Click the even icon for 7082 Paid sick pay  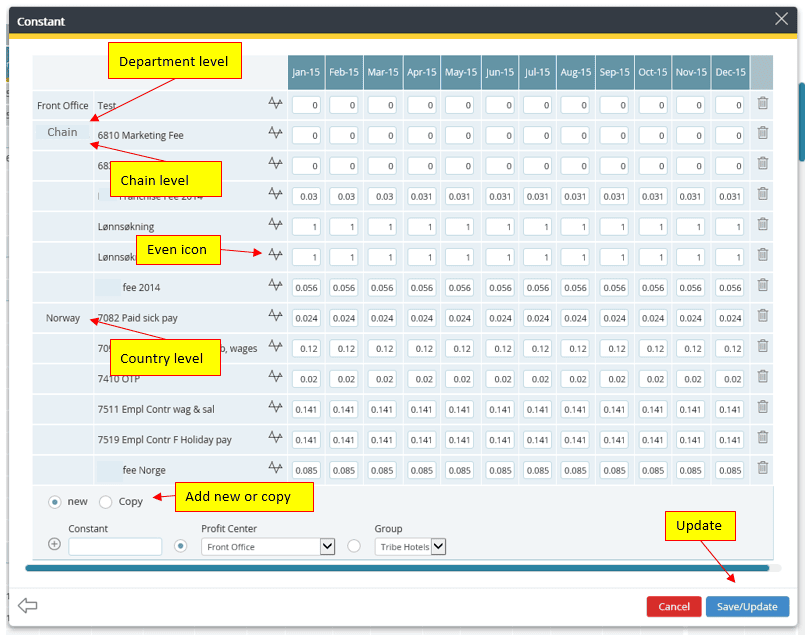pos(275,316)
